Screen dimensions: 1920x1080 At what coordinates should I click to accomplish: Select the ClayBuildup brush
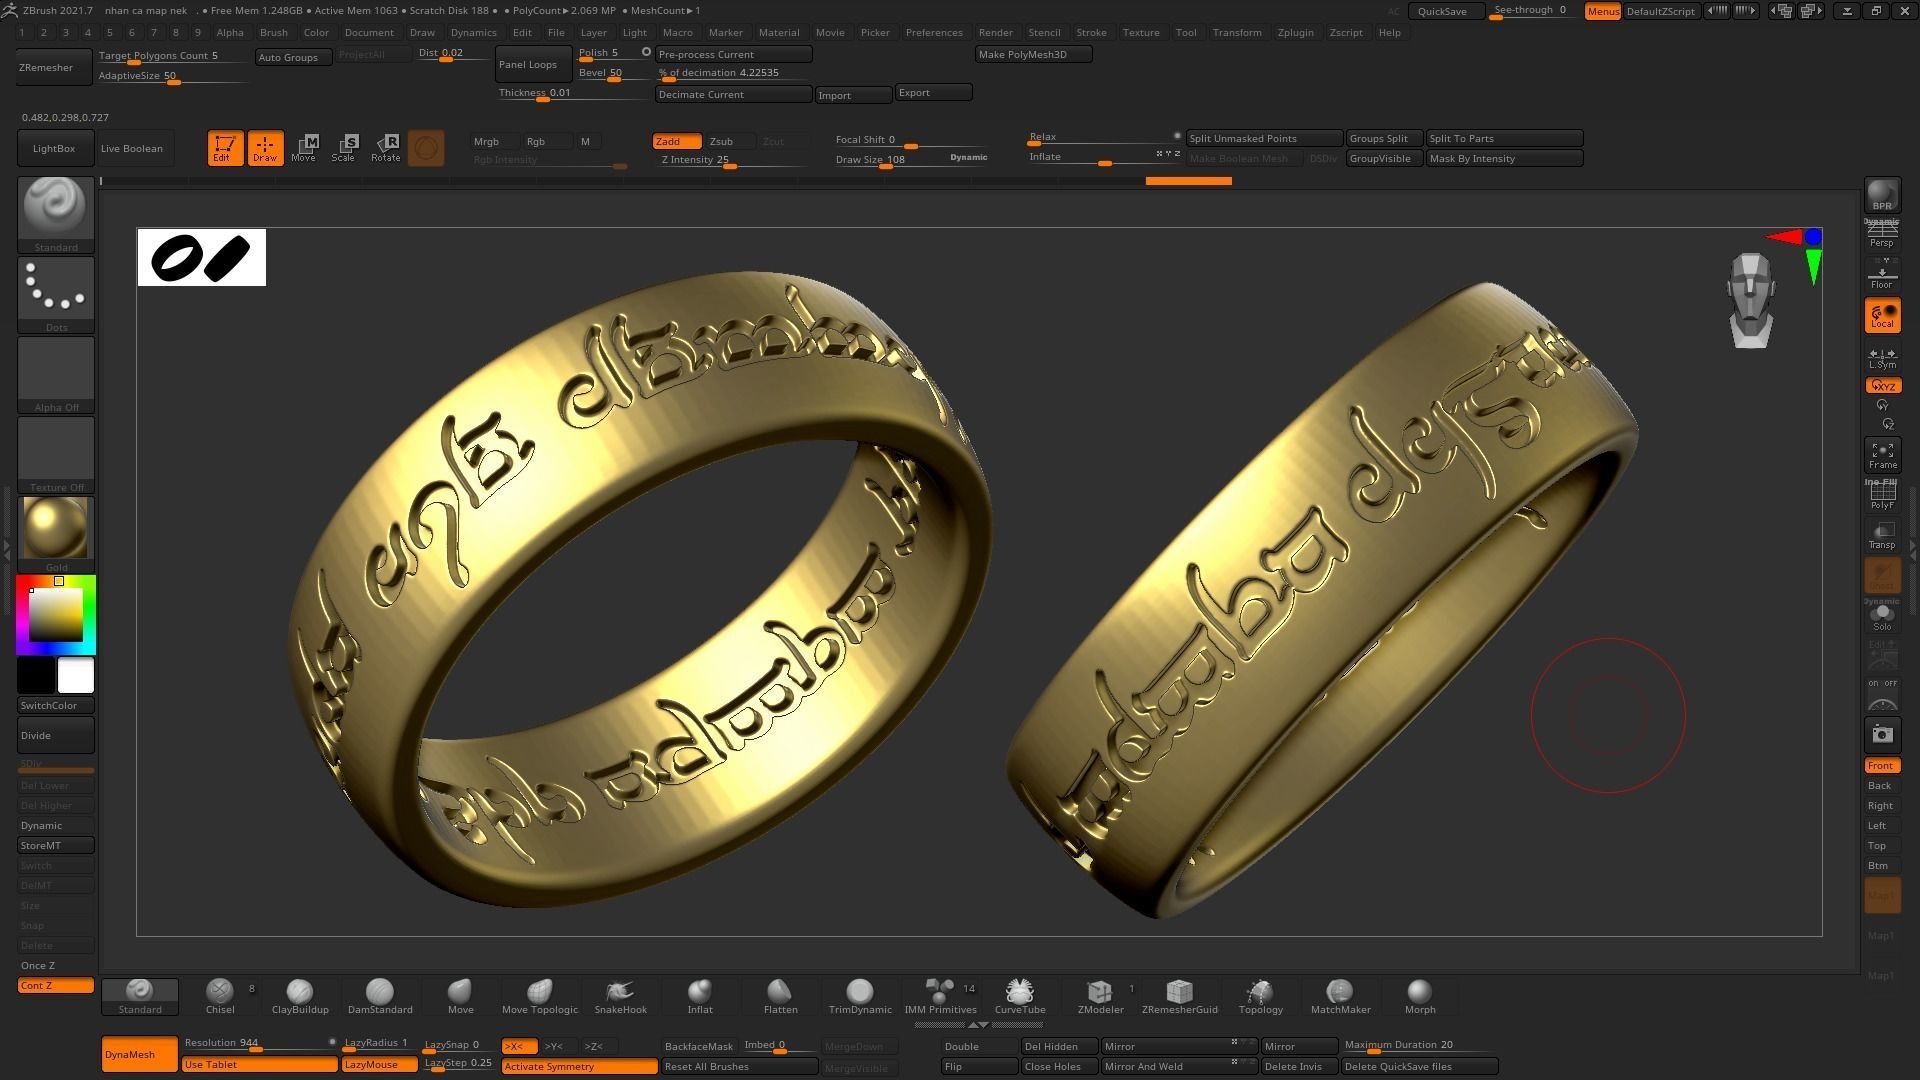click(300, 997)
